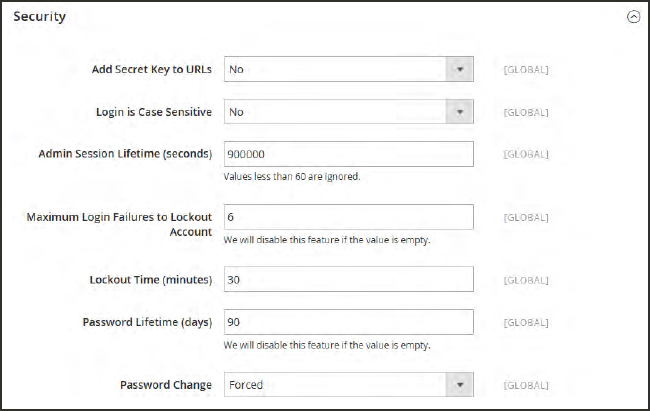This screenshot has width=651, height=411.
Task: Click the Security section heading
Action: click(39, 18)
